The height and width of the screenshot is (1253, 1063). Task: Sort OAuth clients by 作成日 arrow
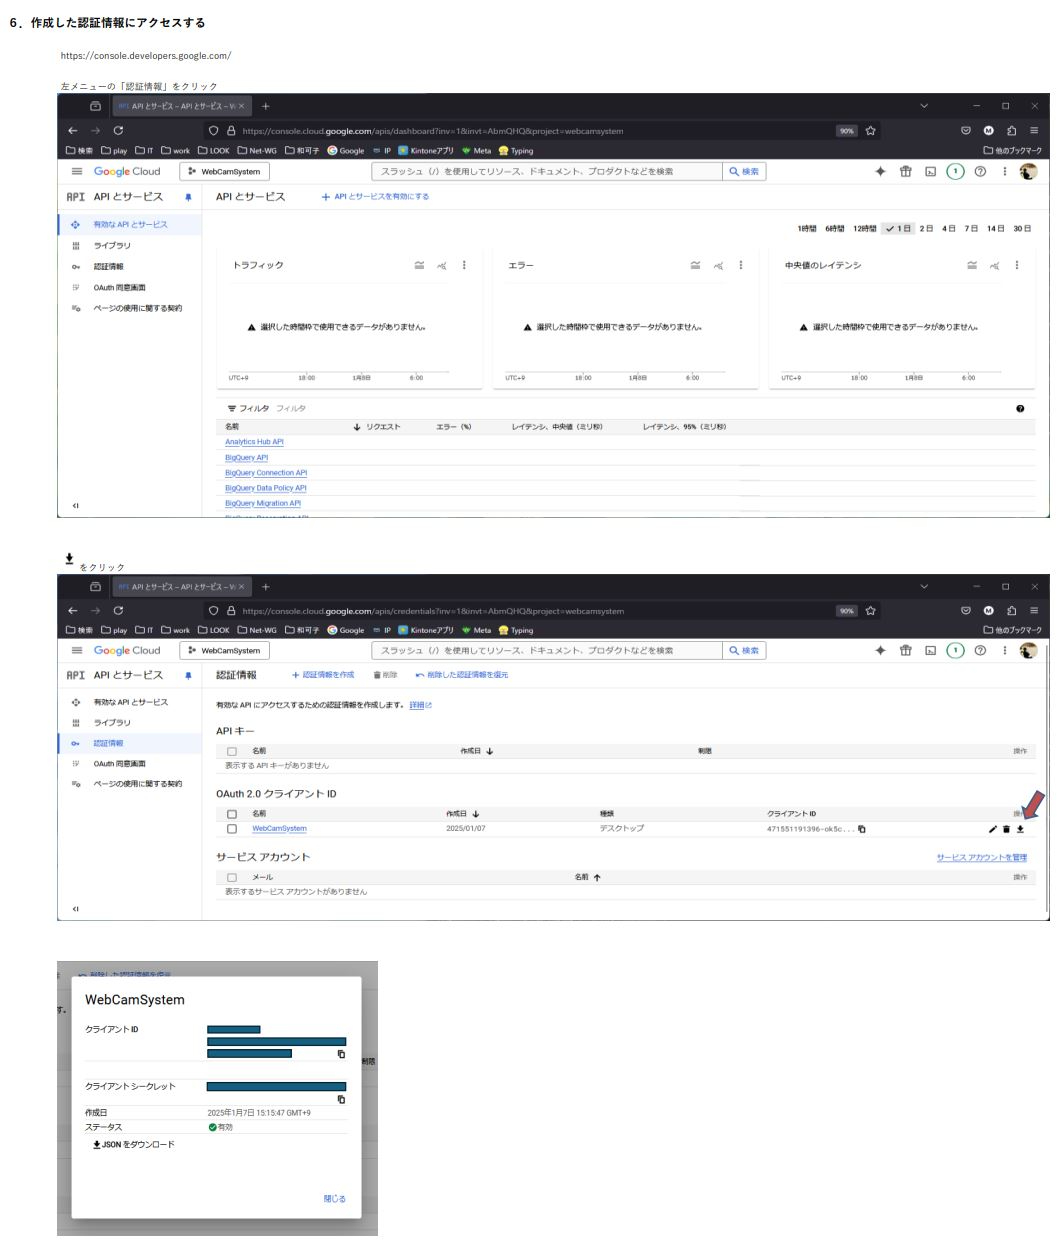(x=476, y=814)
